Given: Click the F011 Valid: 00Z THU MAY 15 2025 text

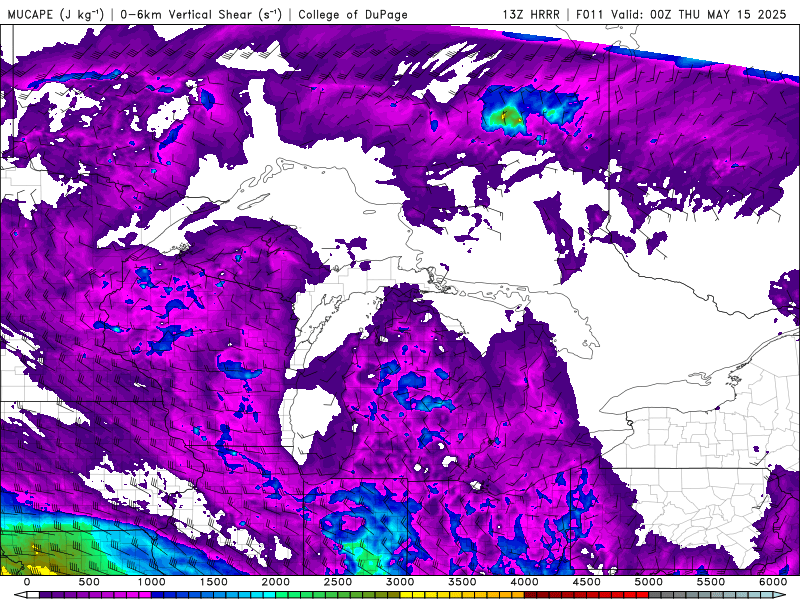Looking at the screenshot, I should (x=681, y=14).
